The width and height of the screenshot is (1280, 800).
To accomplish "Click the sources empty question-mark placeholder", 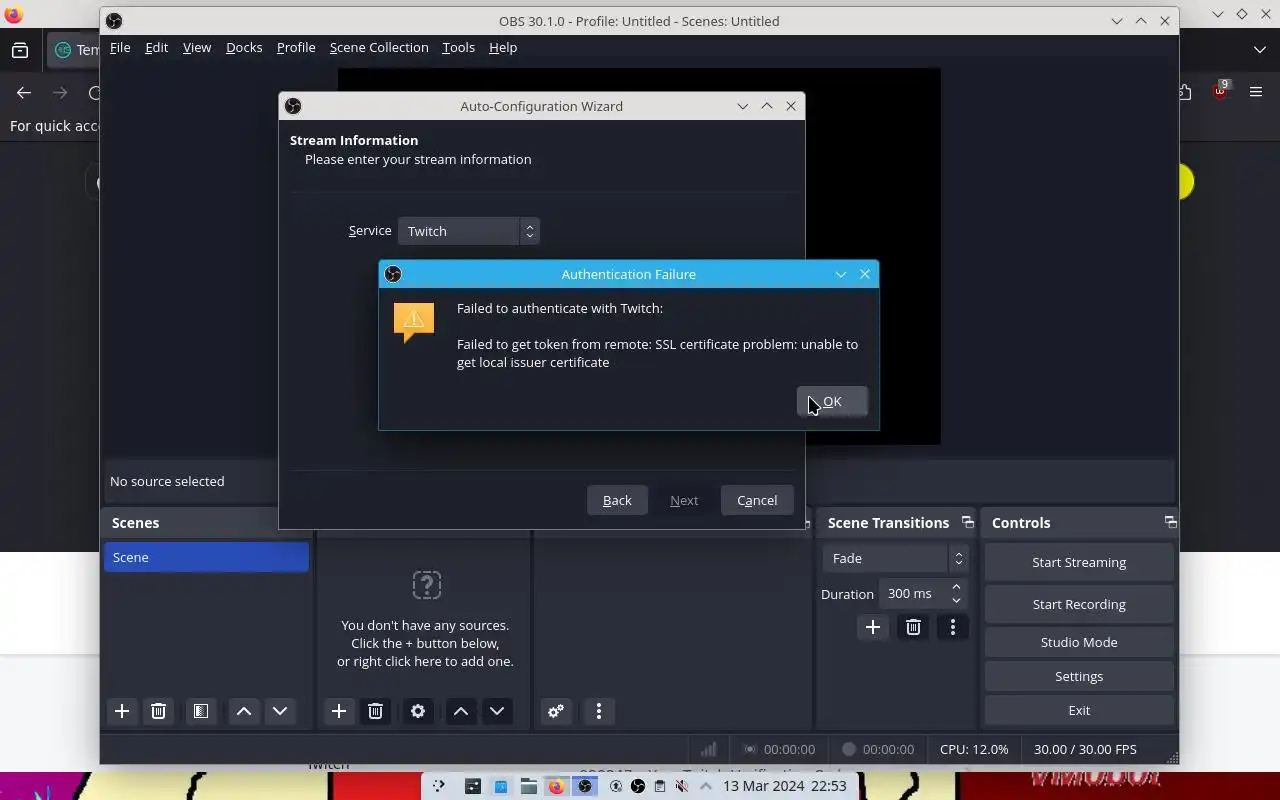I will pyautogui.click(x=427, y=585).
